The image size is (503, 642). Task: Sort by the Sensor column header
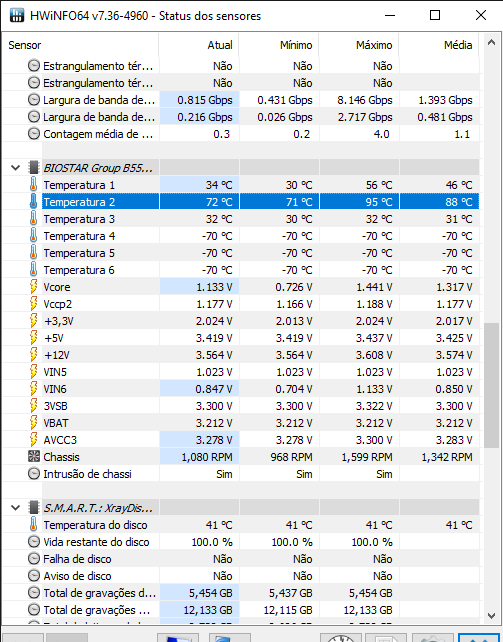click(80, 45)
